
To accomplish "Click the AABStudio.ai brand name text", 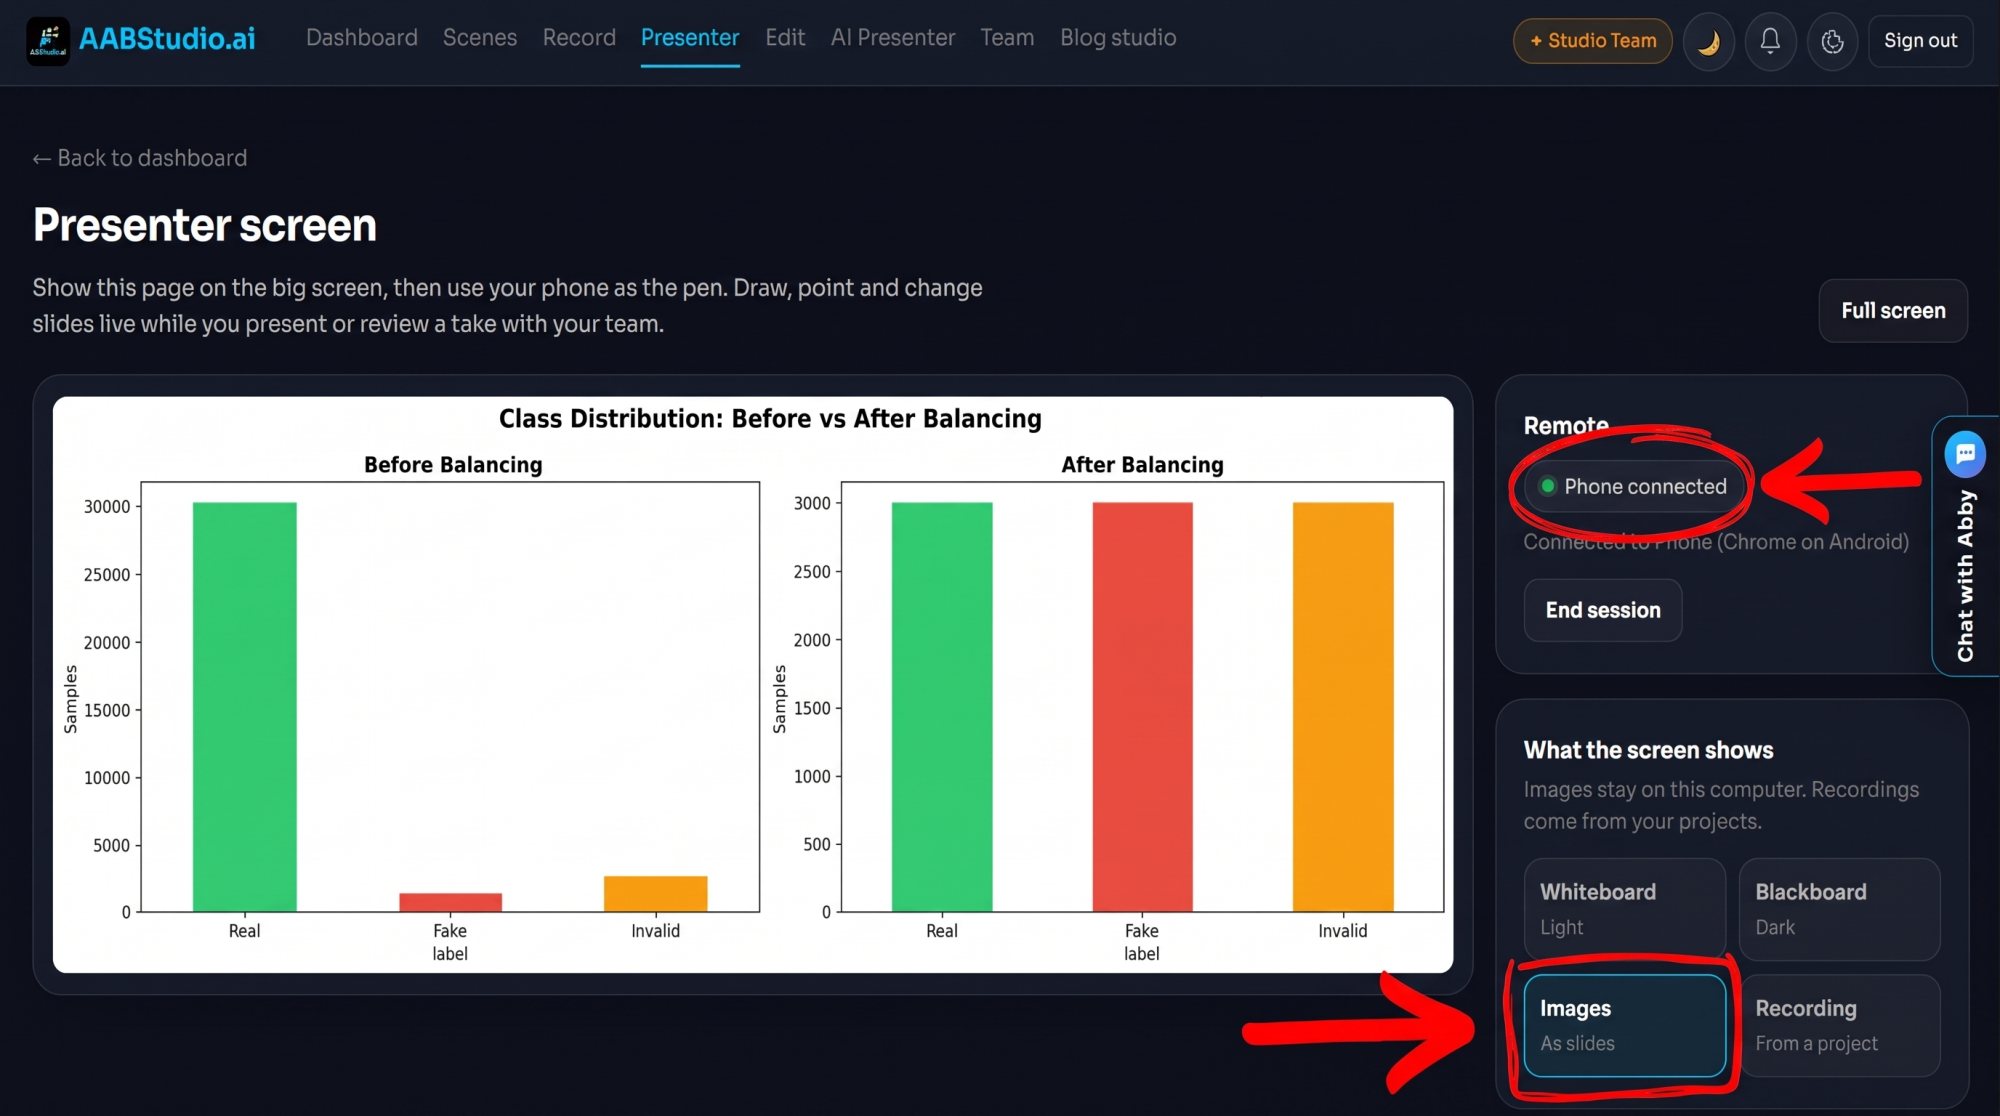I will 167,39.
